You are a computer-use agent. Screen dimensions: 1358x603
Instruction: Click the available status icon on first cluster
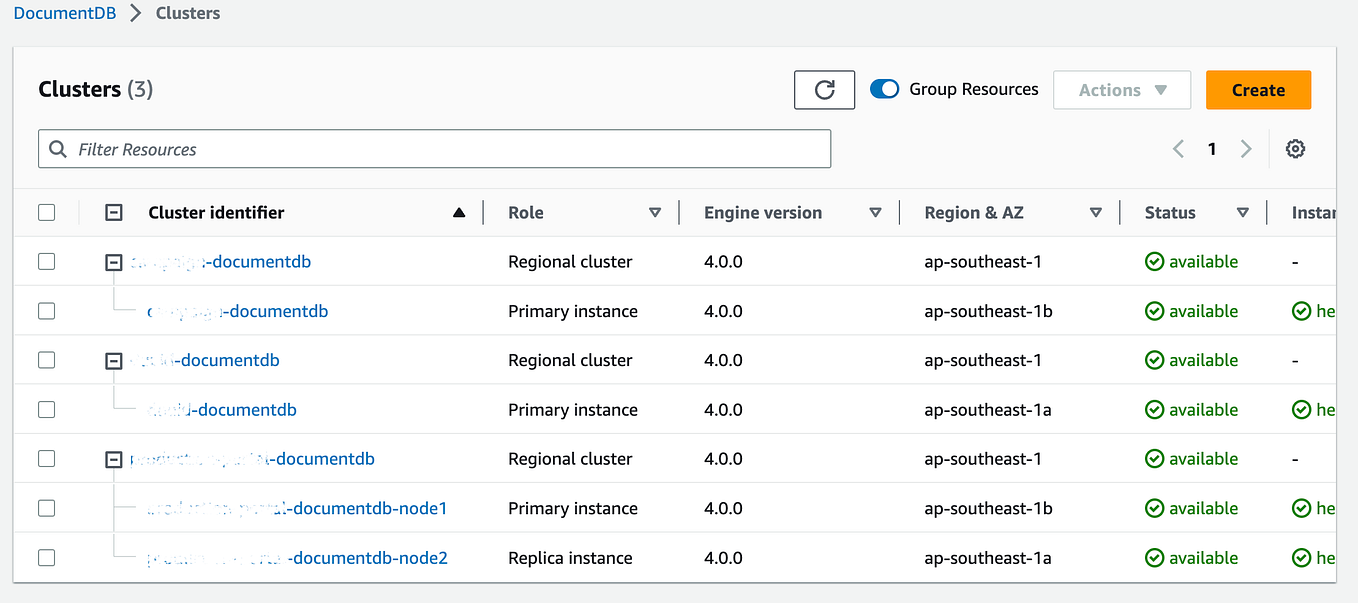point(1155,261)
